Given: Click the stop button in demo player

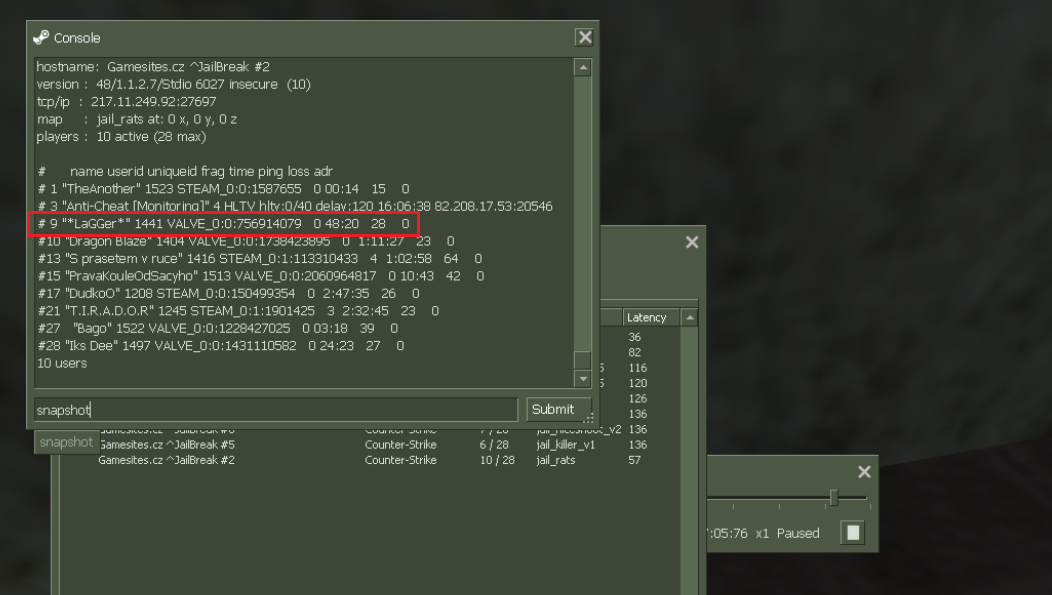Looking at the screenshot, I should [x=853, y=533].
